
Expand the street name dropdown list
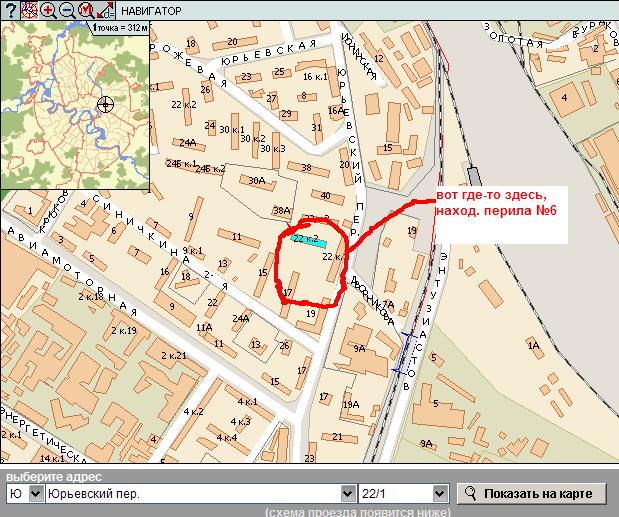[x=348, y=494]
